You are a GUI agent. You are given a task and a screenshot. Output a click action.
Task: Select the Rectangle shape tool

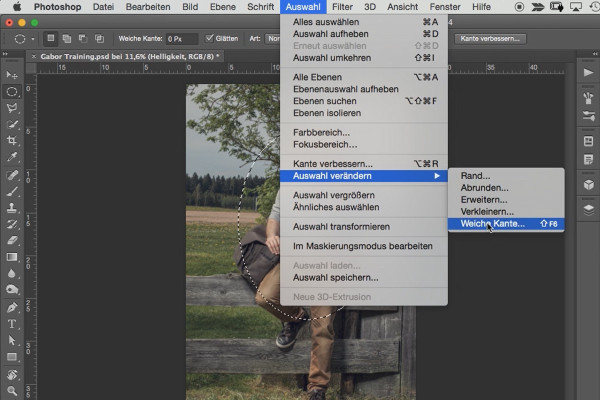(12, 357)
